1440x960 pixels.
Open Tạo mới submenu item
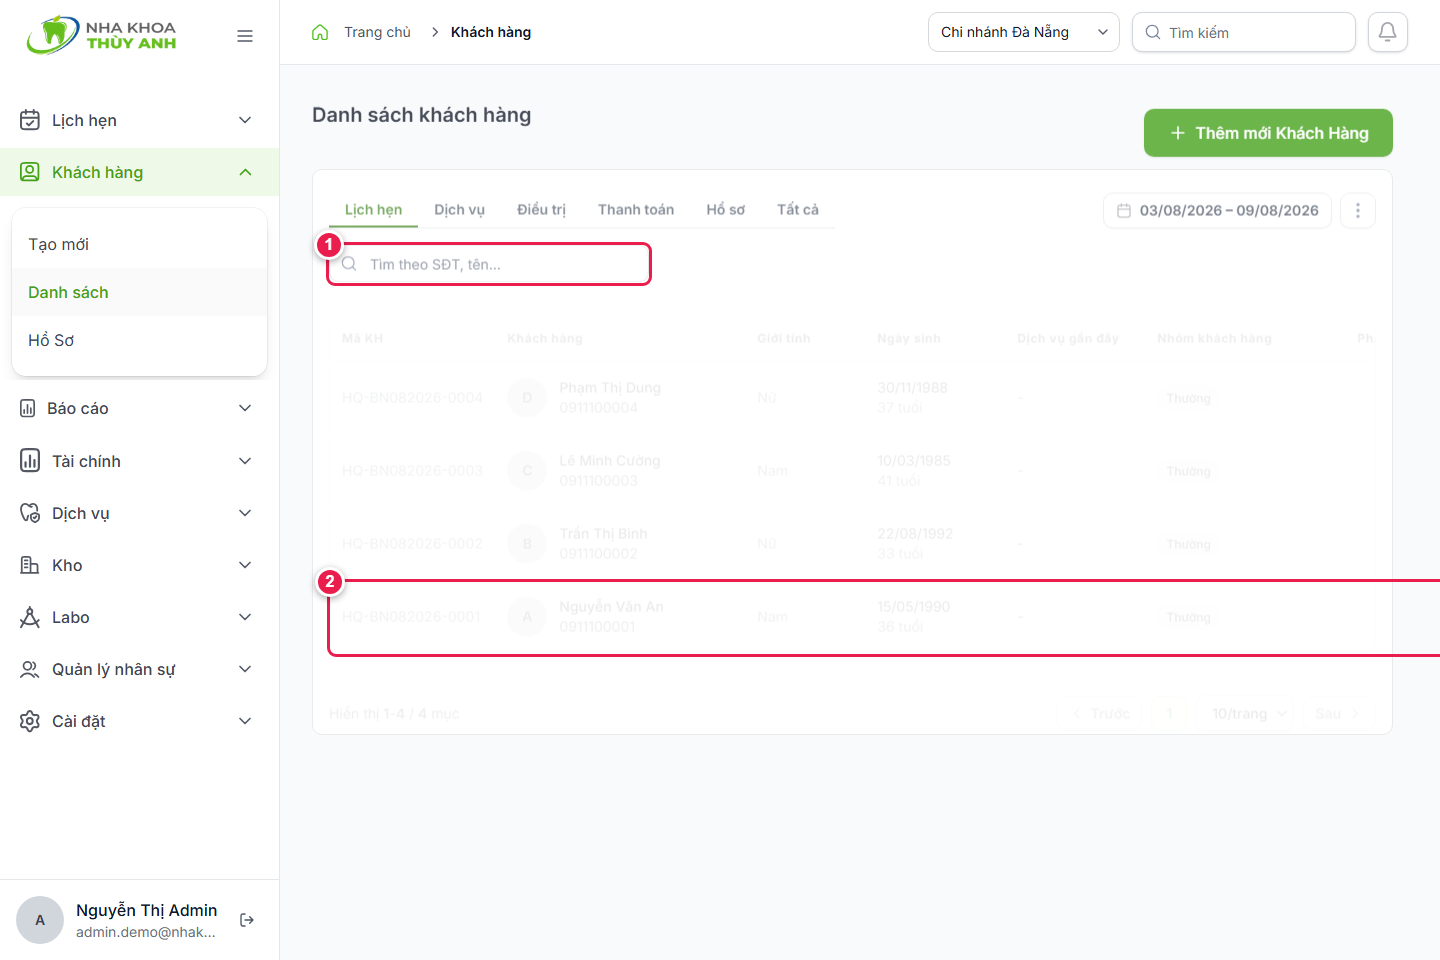coord(139,244)
